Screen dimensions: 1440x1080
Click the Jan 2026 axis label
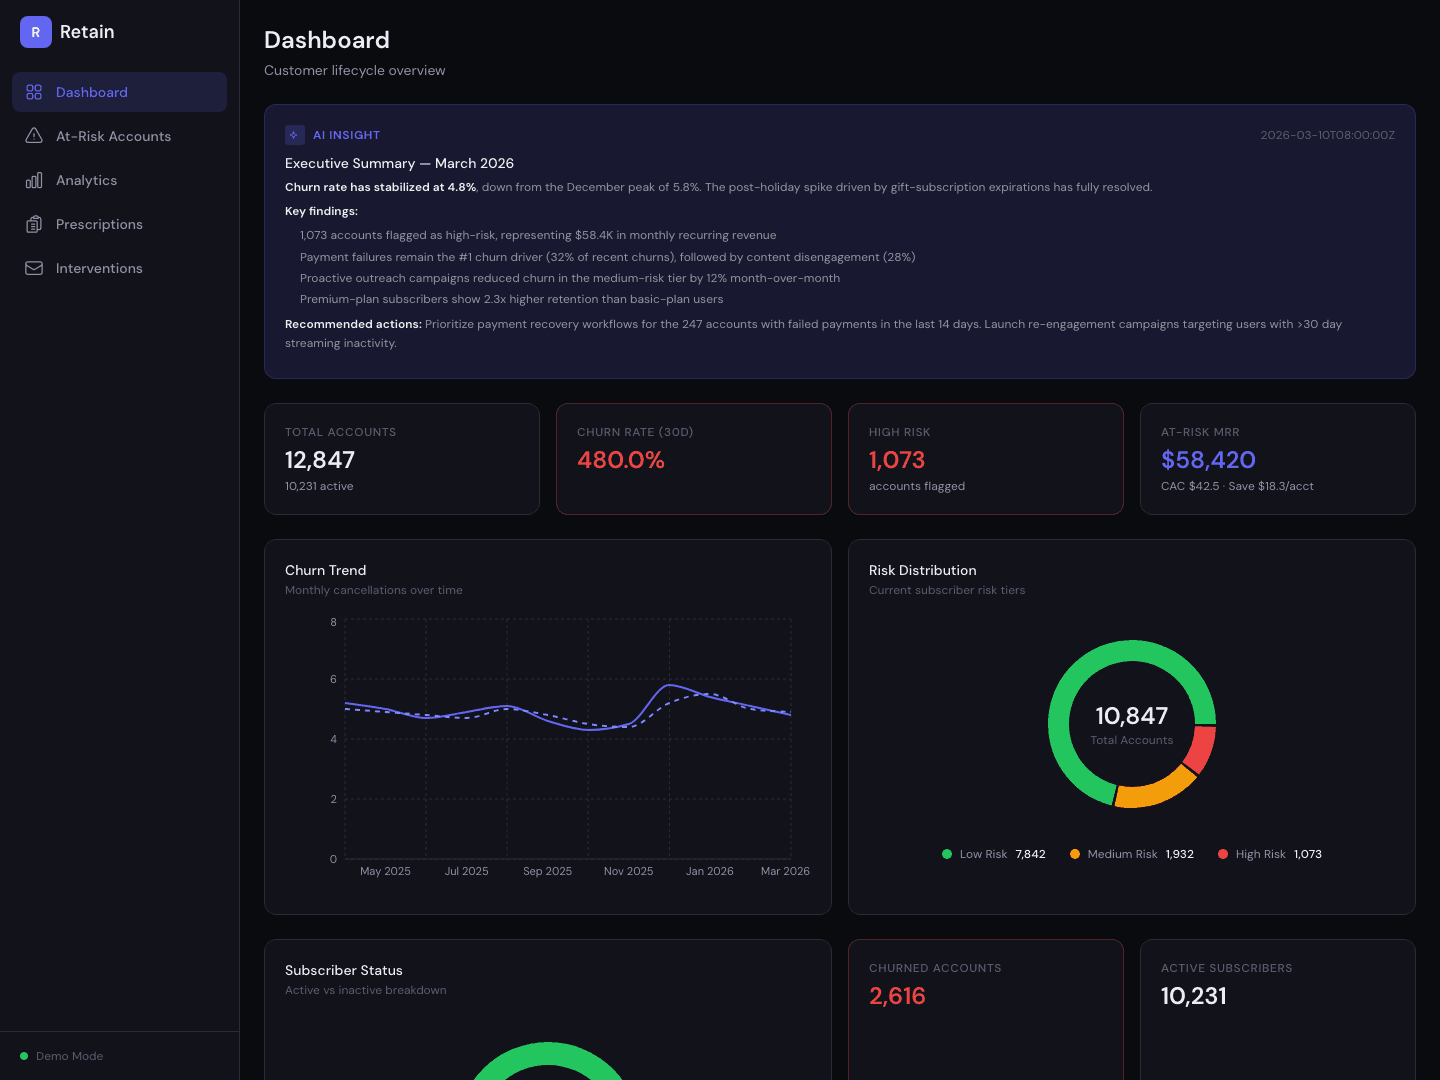pos(709,871)
